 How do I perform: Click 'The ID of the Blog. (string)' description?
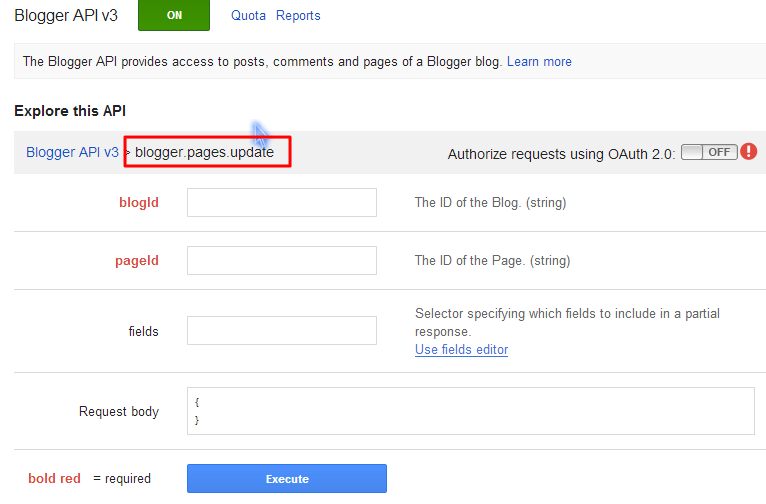(x=490, y=203)
